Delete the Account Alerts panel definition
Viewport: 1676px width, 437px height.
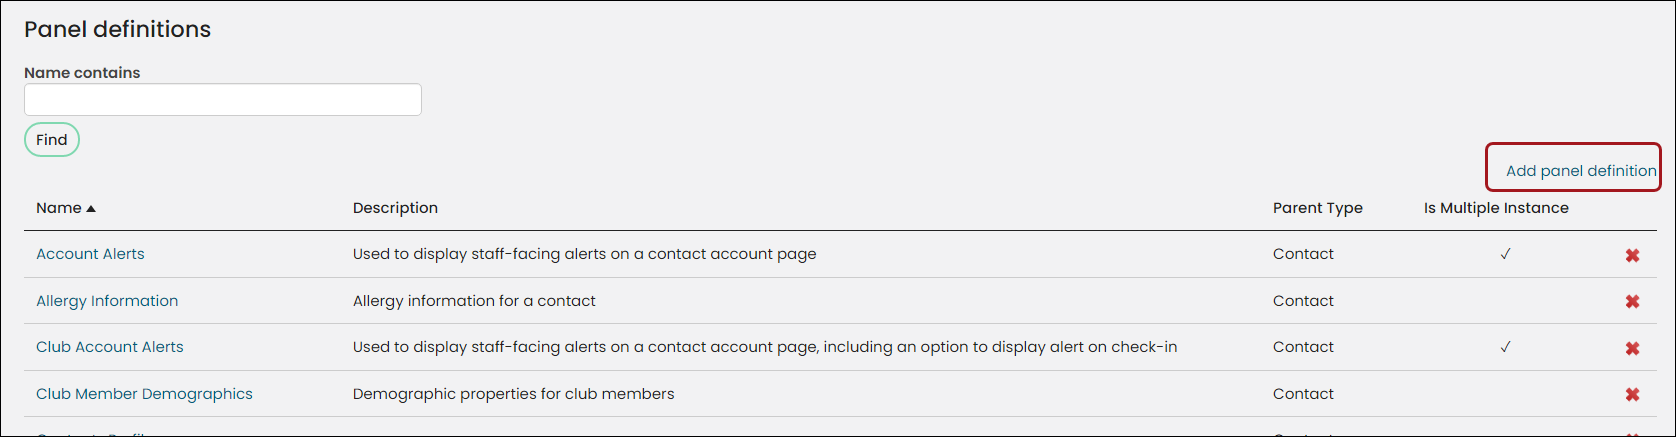pos(1632,255)
